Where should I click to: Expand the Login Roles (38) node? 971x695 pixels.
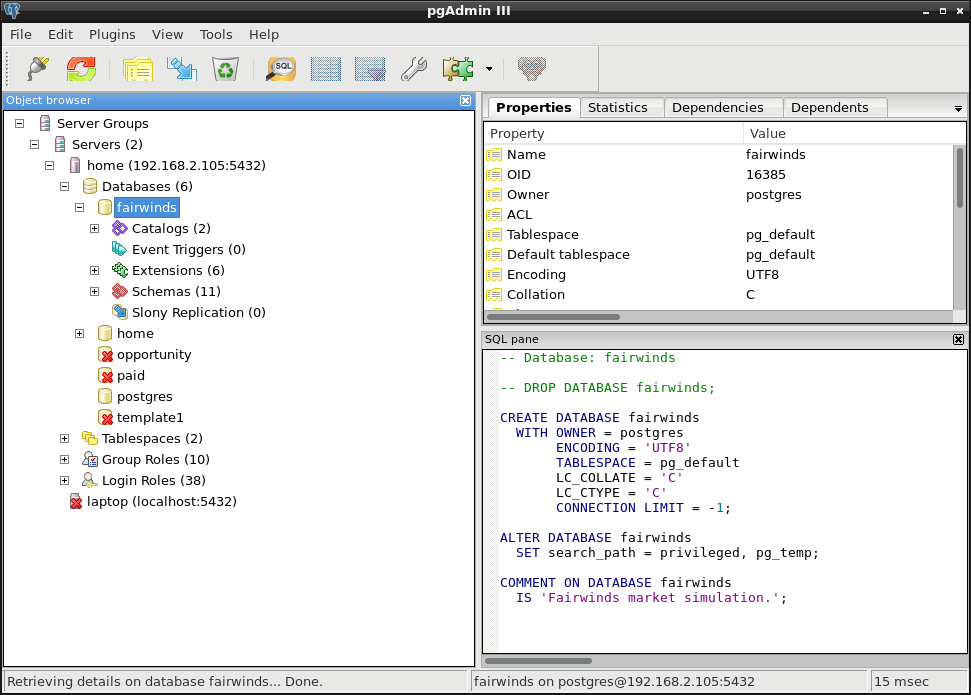point(64,481)
